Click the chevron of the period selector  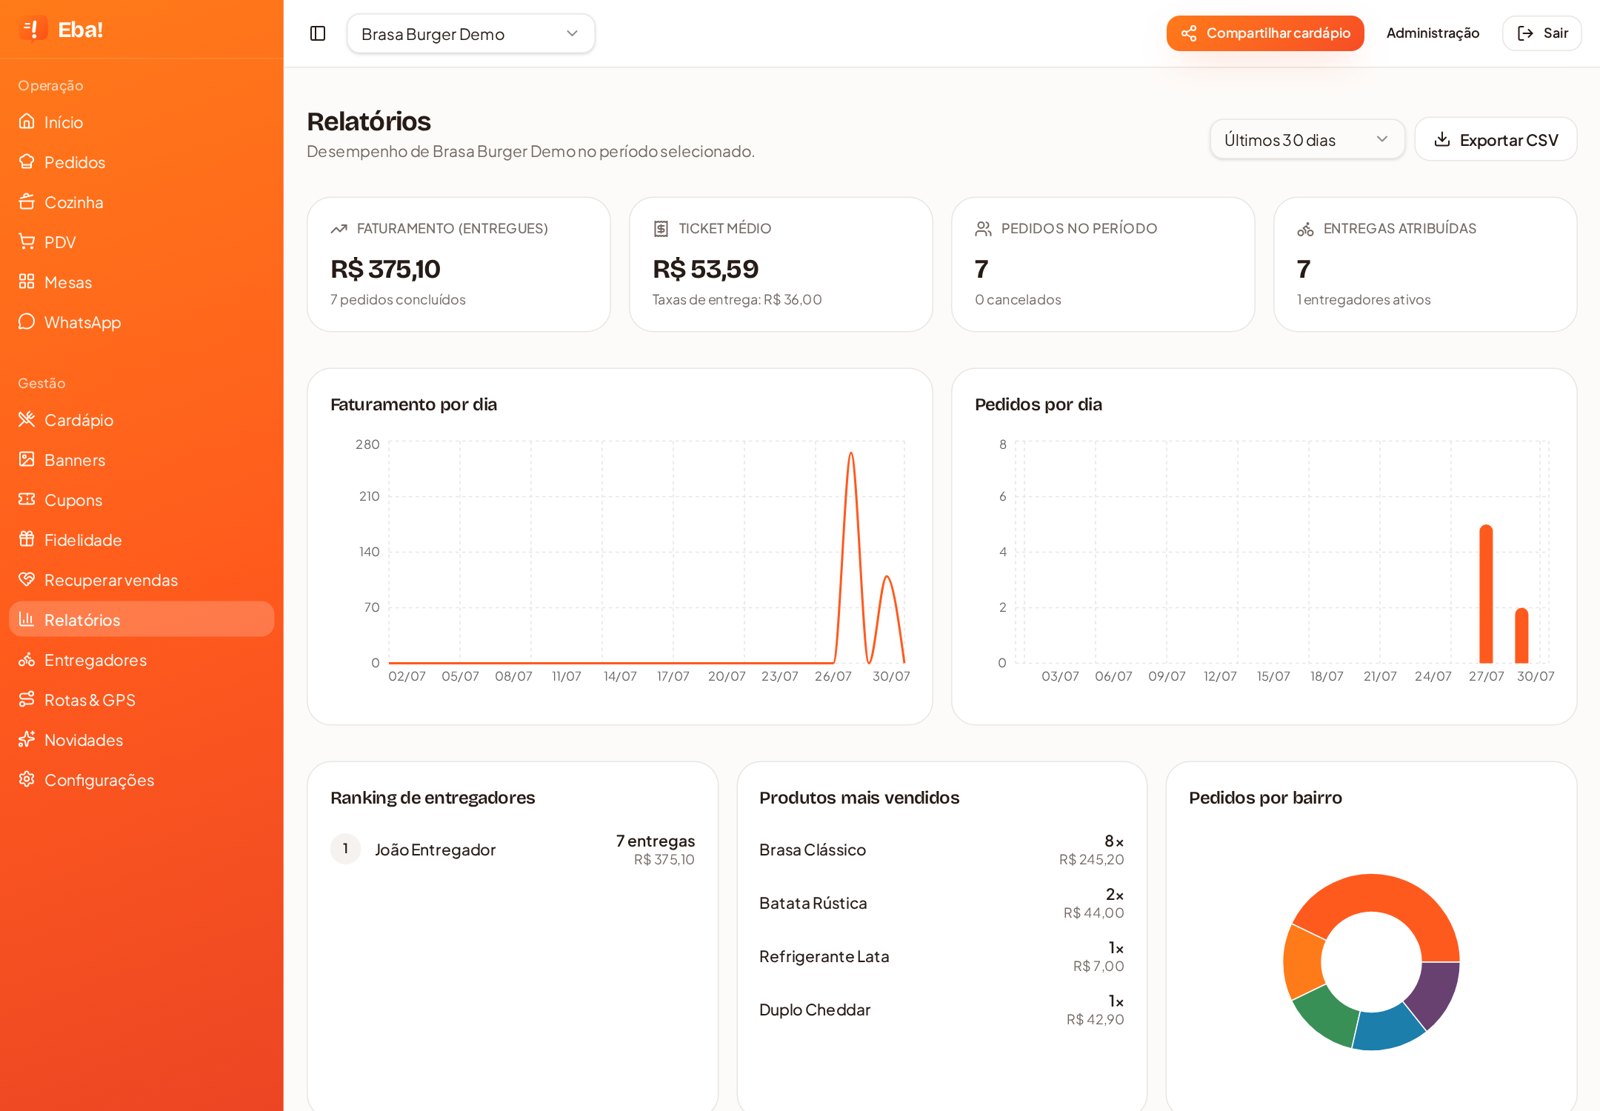pyautogui.click(x=1382, y=139)
